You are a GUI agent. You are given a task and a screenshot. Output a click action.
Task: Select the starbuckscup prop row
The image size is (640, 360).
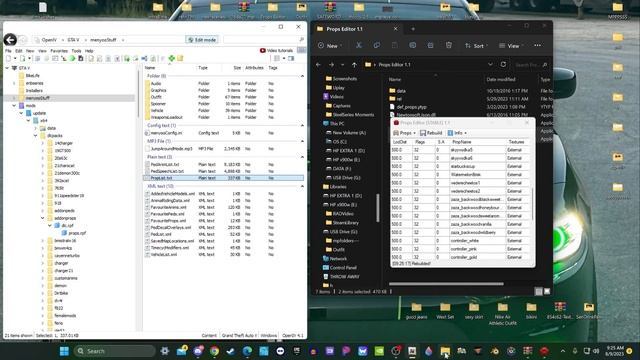461,167
